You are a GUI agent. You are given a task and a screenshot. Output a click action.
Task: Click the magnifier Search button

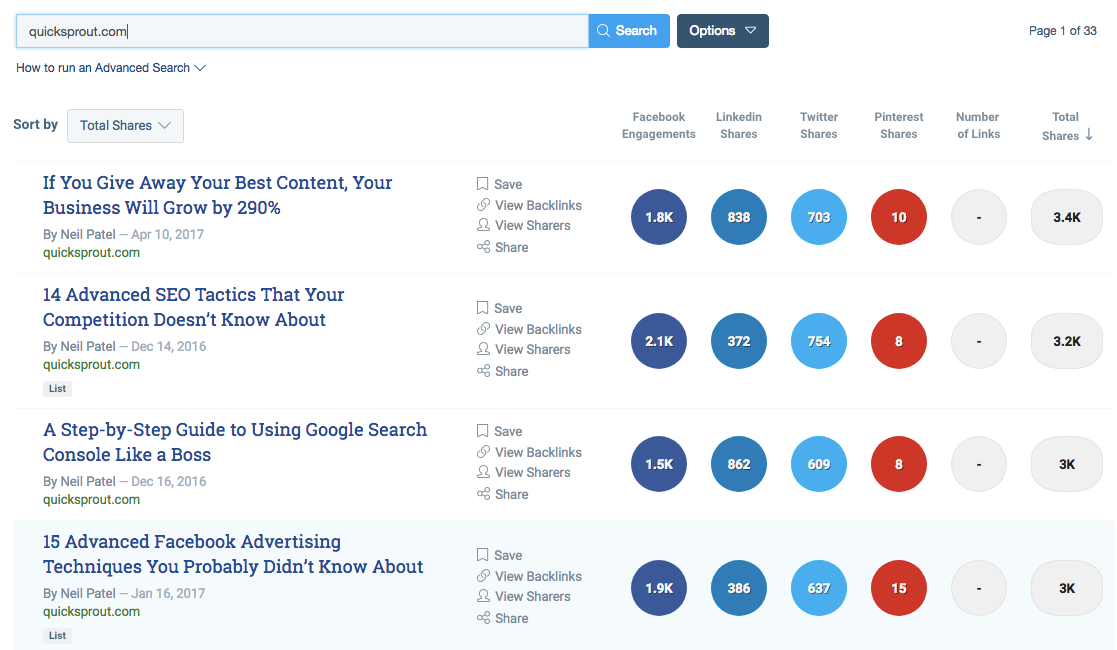(x=628, y=31)
